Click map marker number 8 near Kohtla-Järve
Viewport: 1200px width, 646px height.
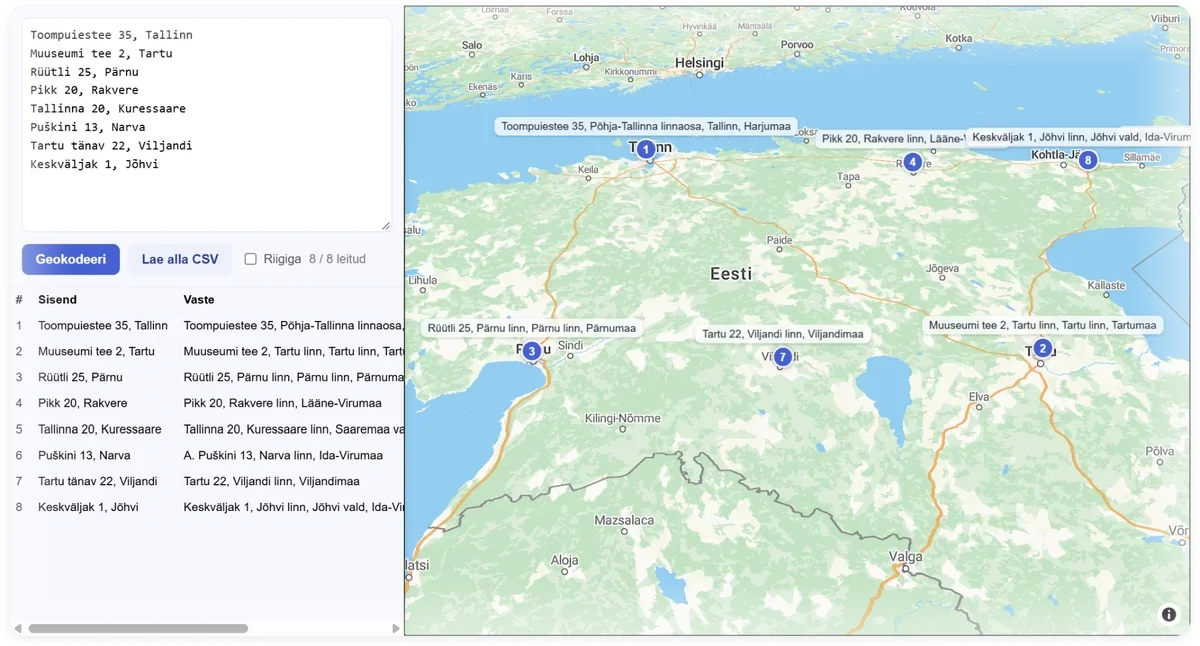click(1088, 160)
